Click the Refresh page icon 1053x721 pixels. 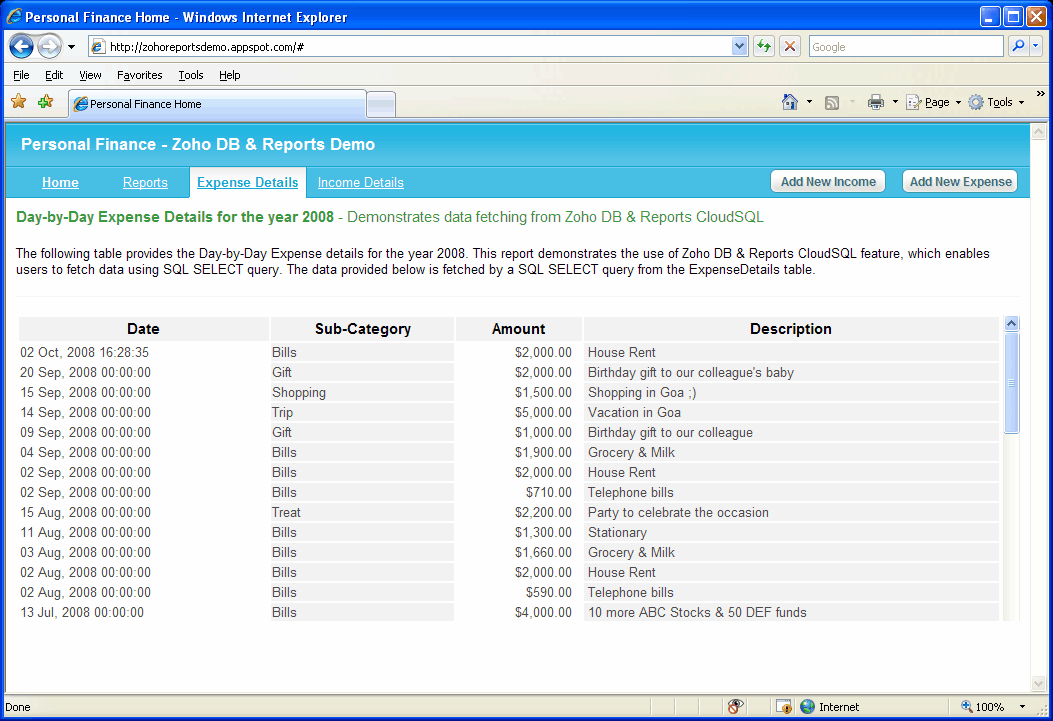[x=764, y=46]
